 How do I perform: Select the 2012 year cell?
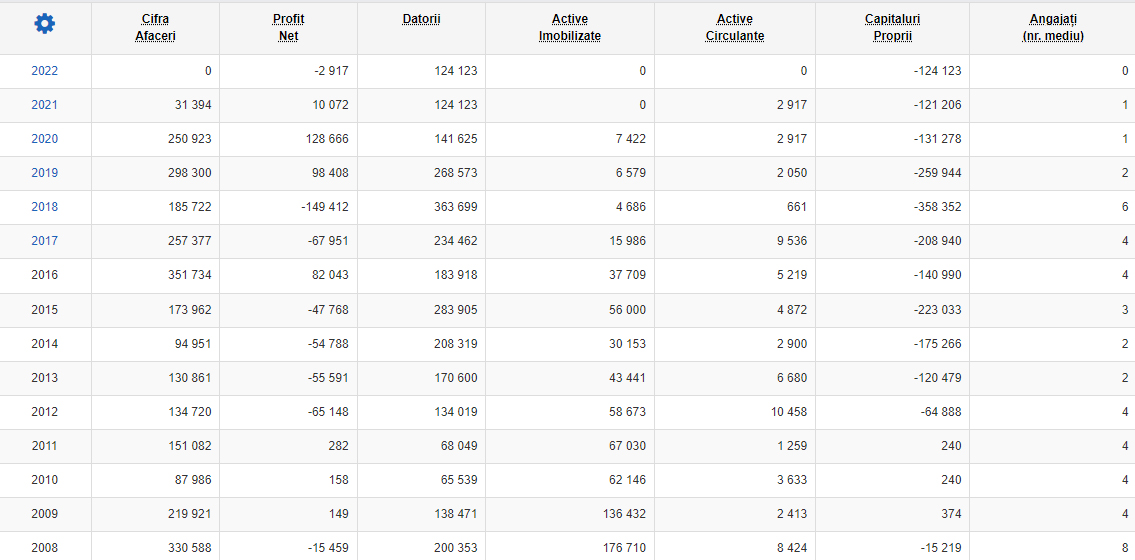tap(45, 412)
